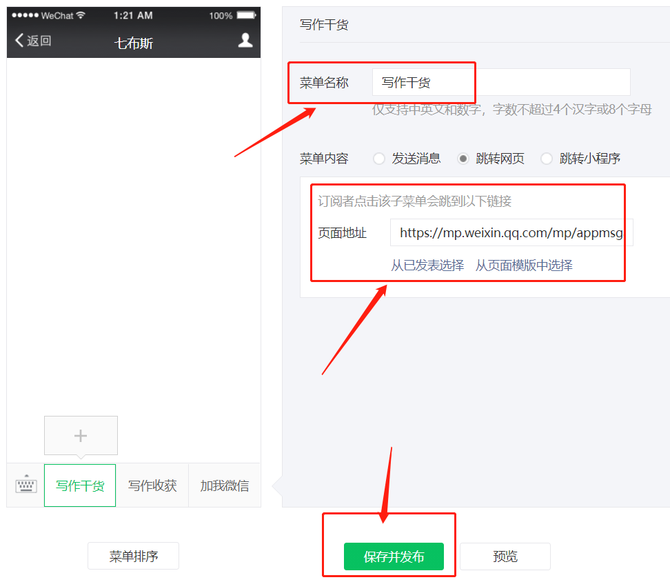The image size is (670, 582).
Task: Click the 订阅者点击该子菜单会跳到以下链接 hint text
Action: click(414, 201)
